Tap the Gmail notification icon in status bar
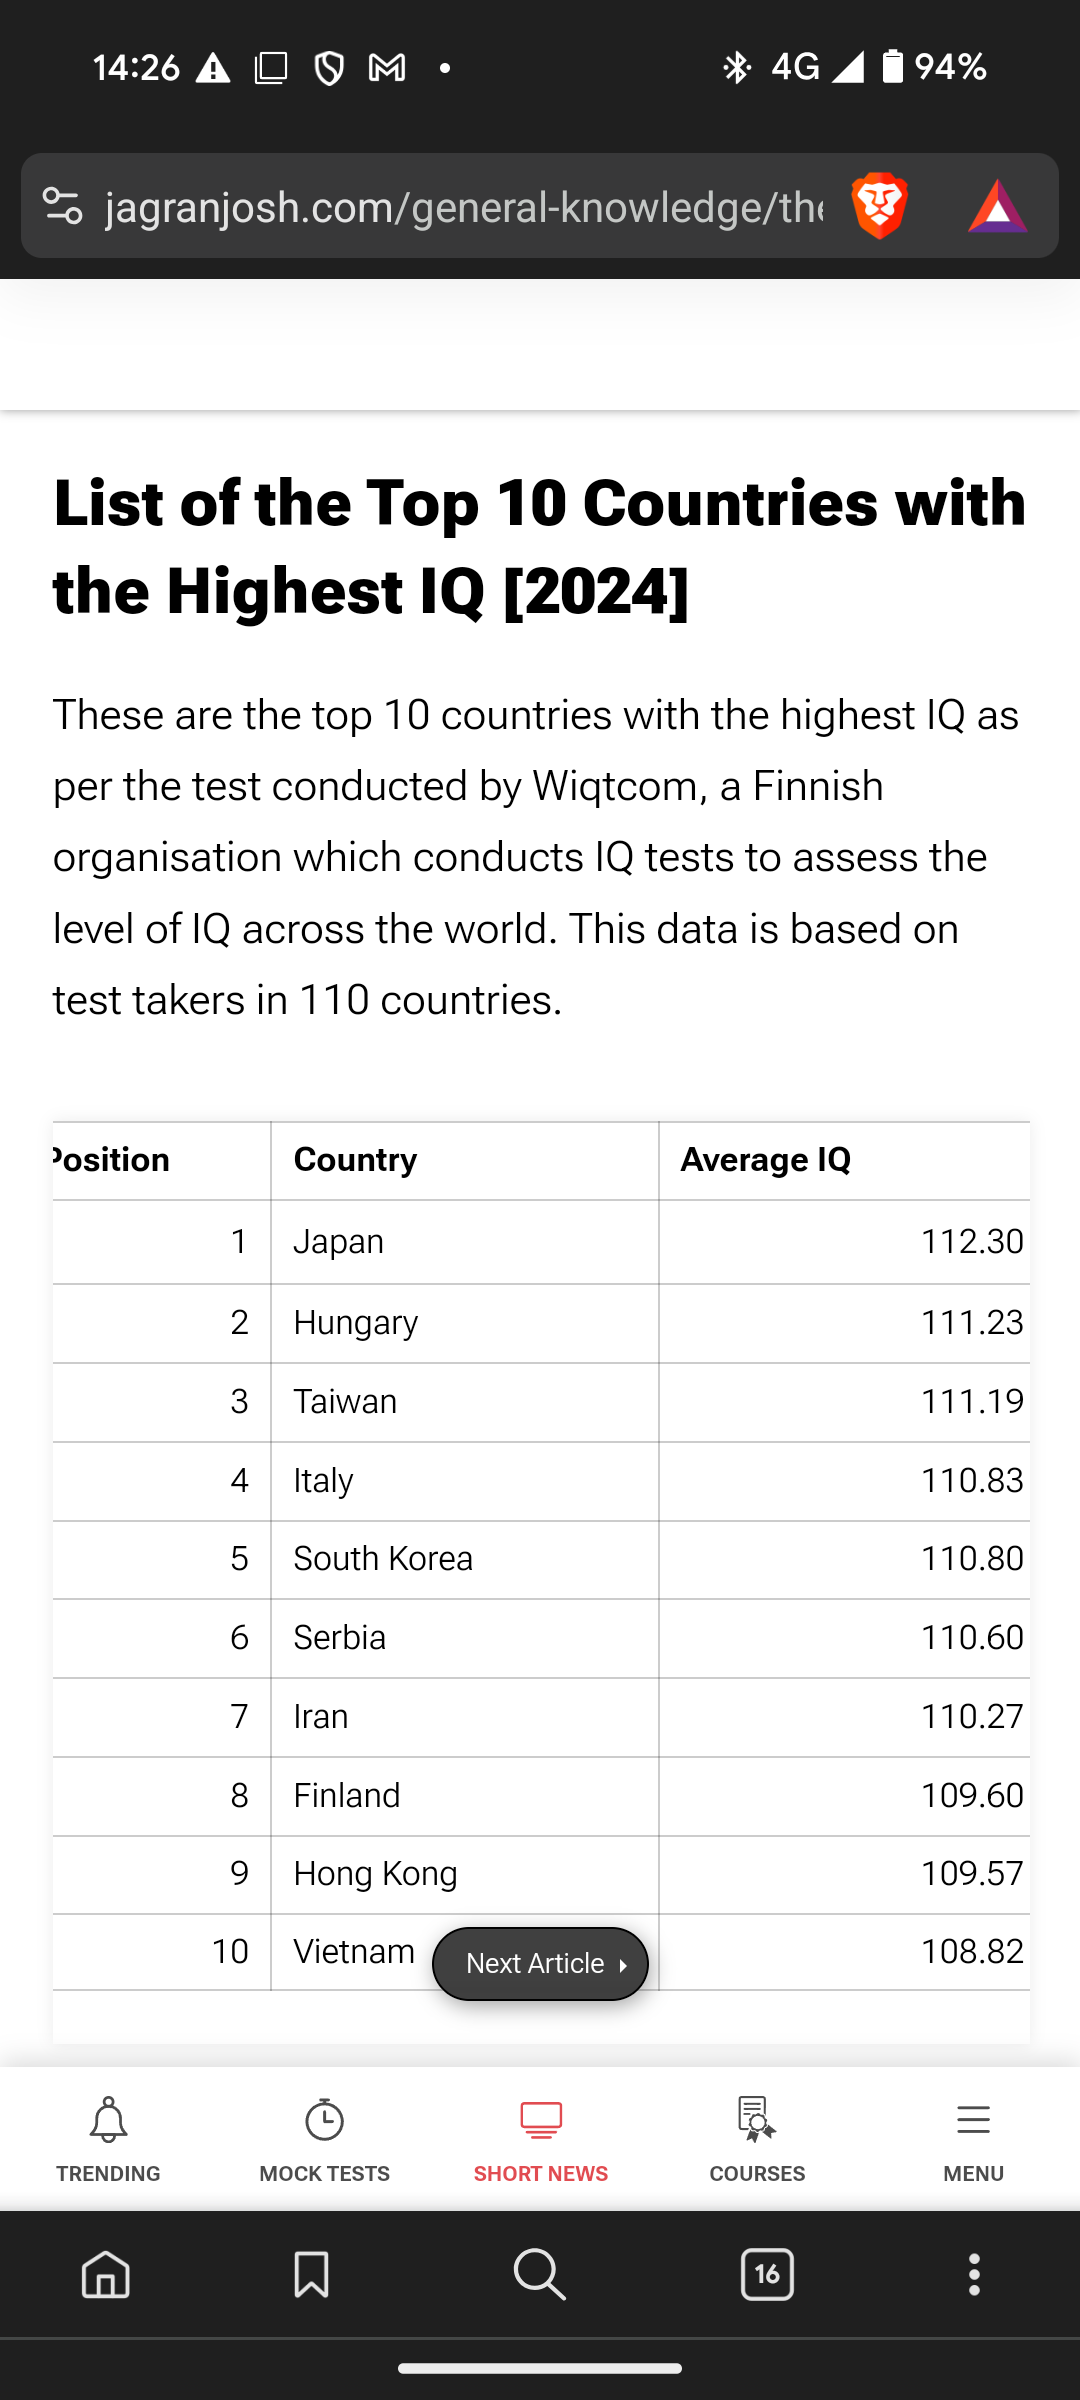 pos(387,68)
